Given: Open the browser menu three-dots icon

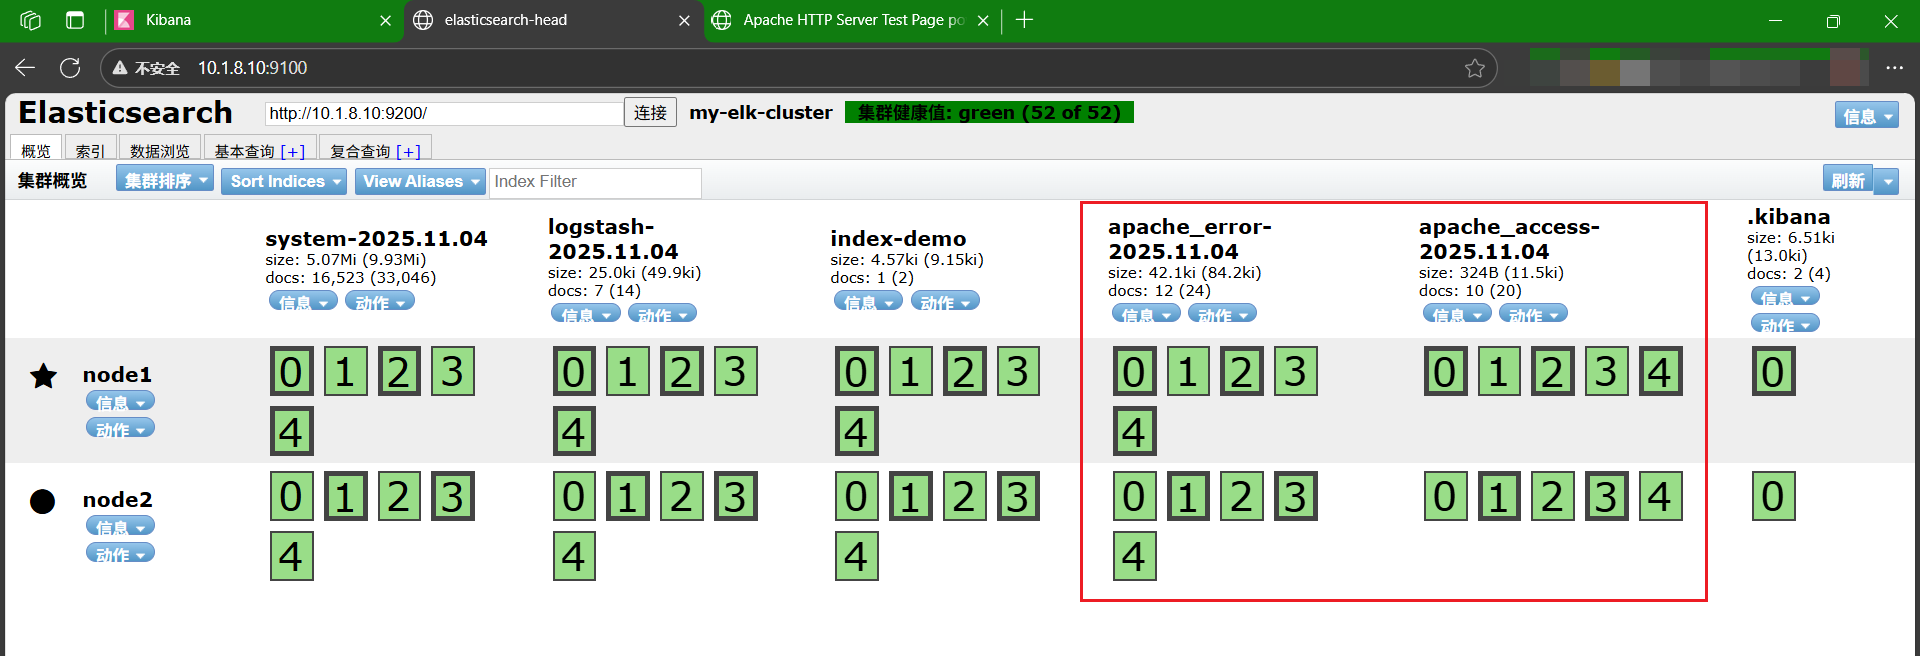Looking at the screenshot, I should tap(1894, 68).
